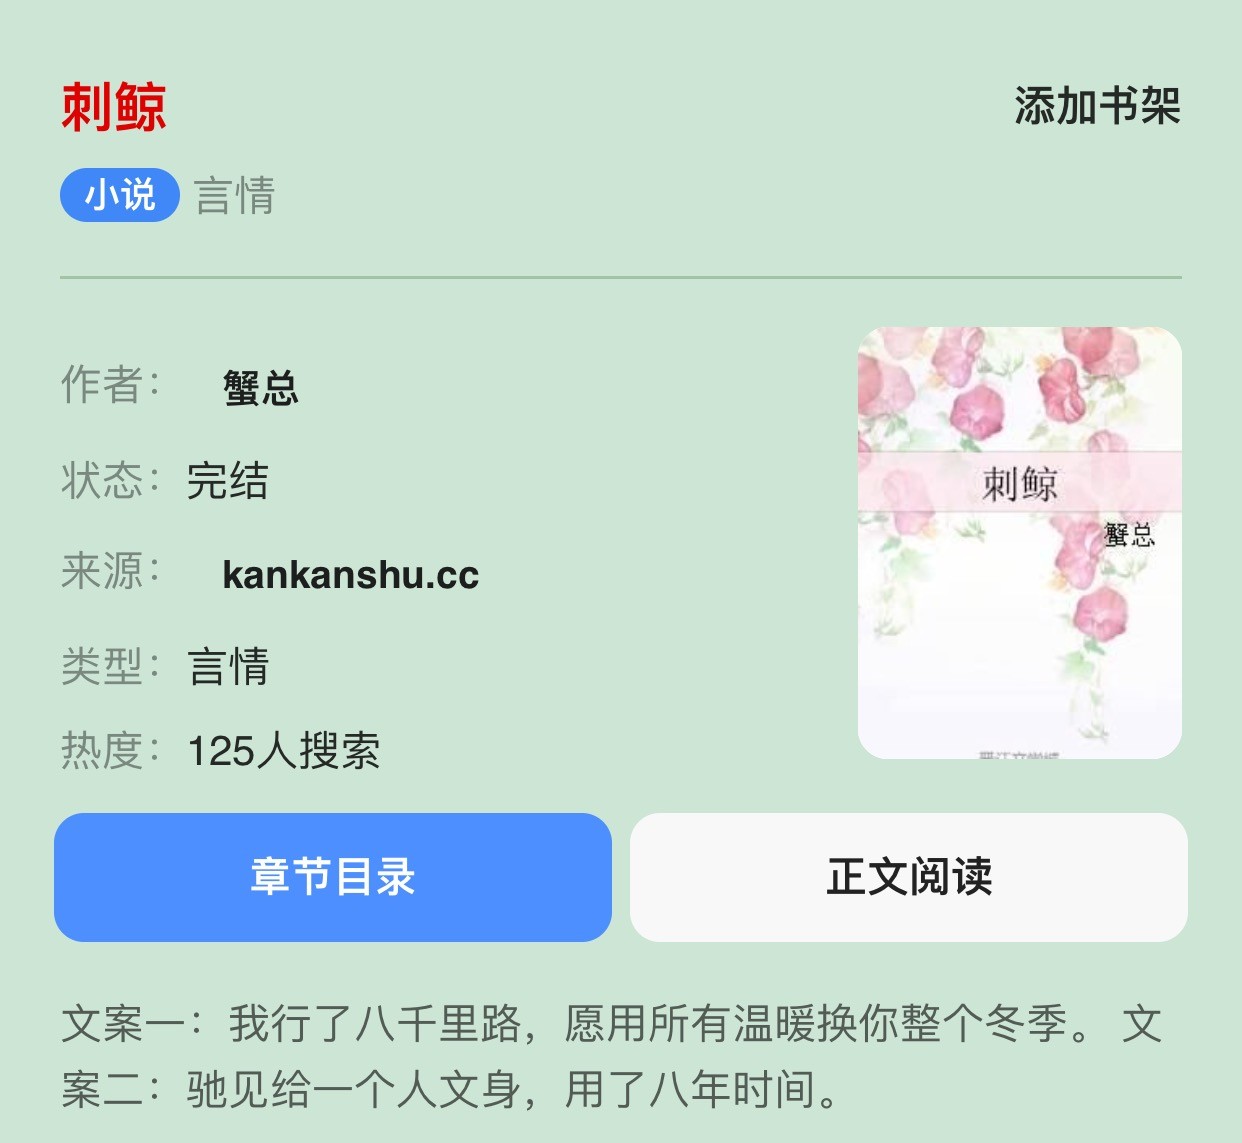Click the 125人搜索 popularity text

click(x=284, y=751)
